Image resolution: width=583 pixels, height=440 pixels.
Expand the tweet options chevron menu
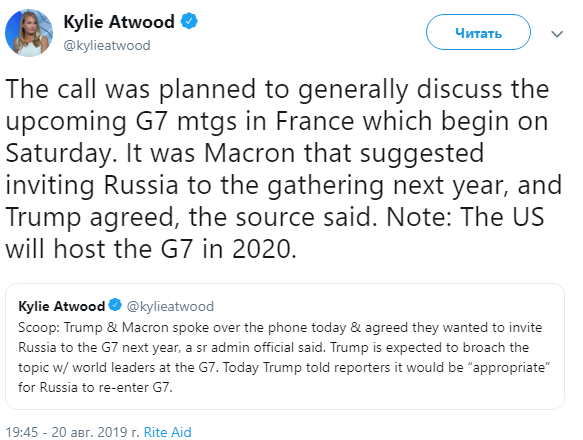(x=557, y=34)
